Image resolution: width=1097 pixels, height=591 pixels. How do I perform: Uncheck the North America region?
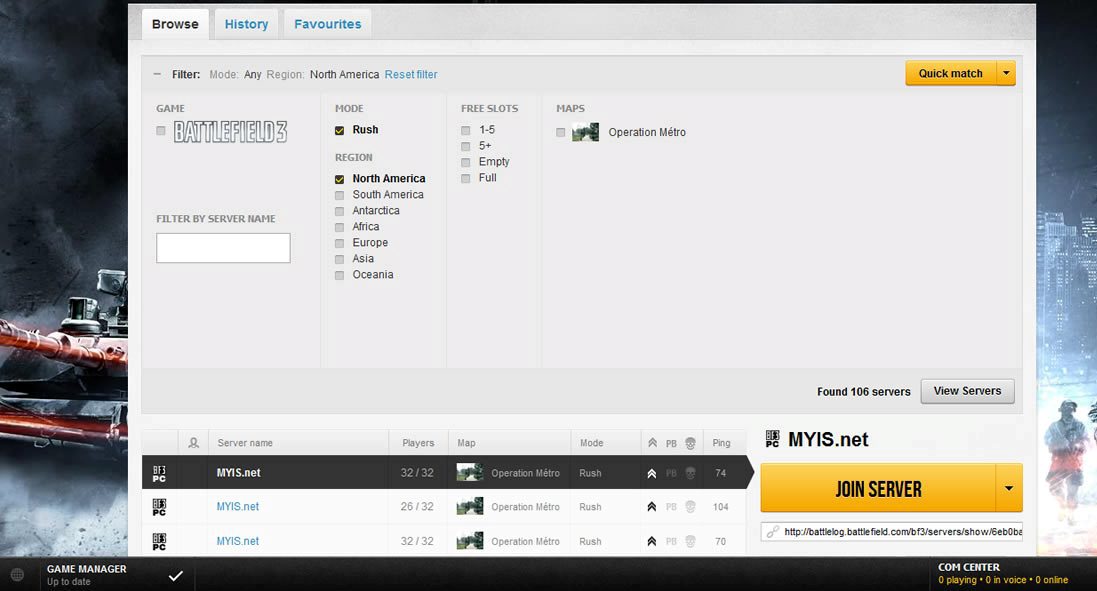tap(339, 179)
